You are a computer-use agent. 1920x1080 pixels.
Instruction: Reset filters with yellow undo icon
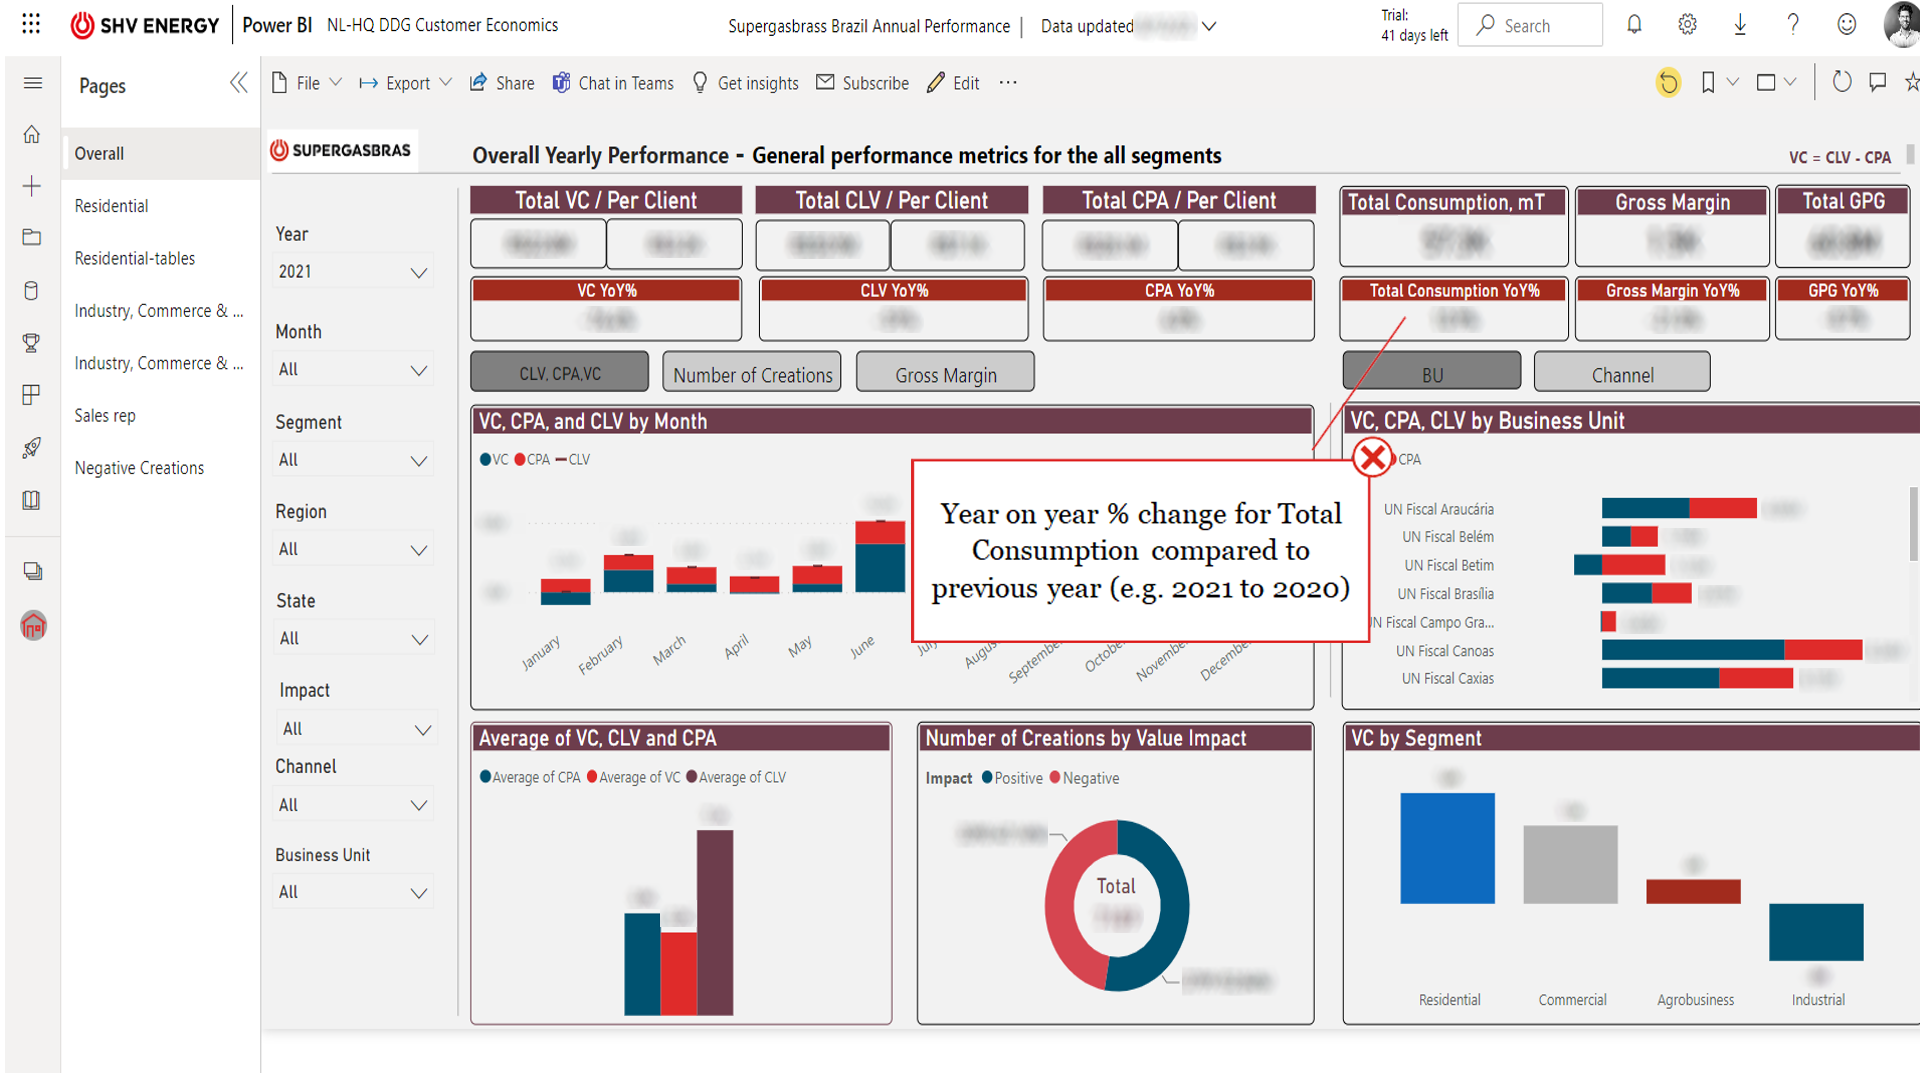[1668, 83]
